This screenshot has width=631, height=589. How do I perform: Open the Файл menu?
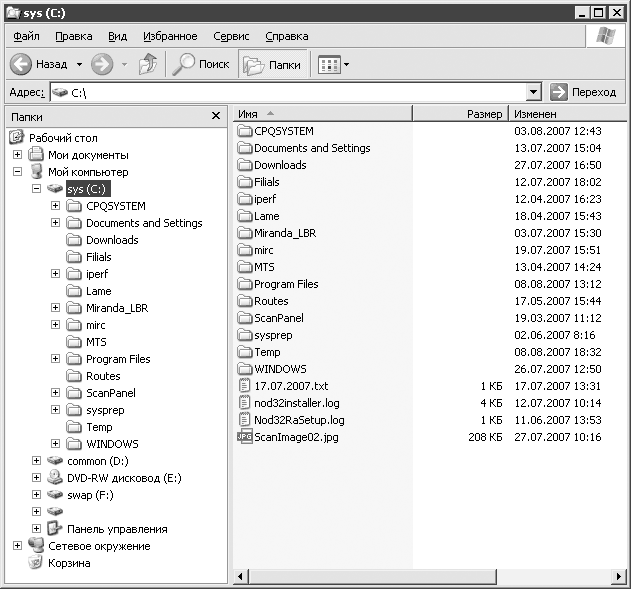[x=26, y=36]
